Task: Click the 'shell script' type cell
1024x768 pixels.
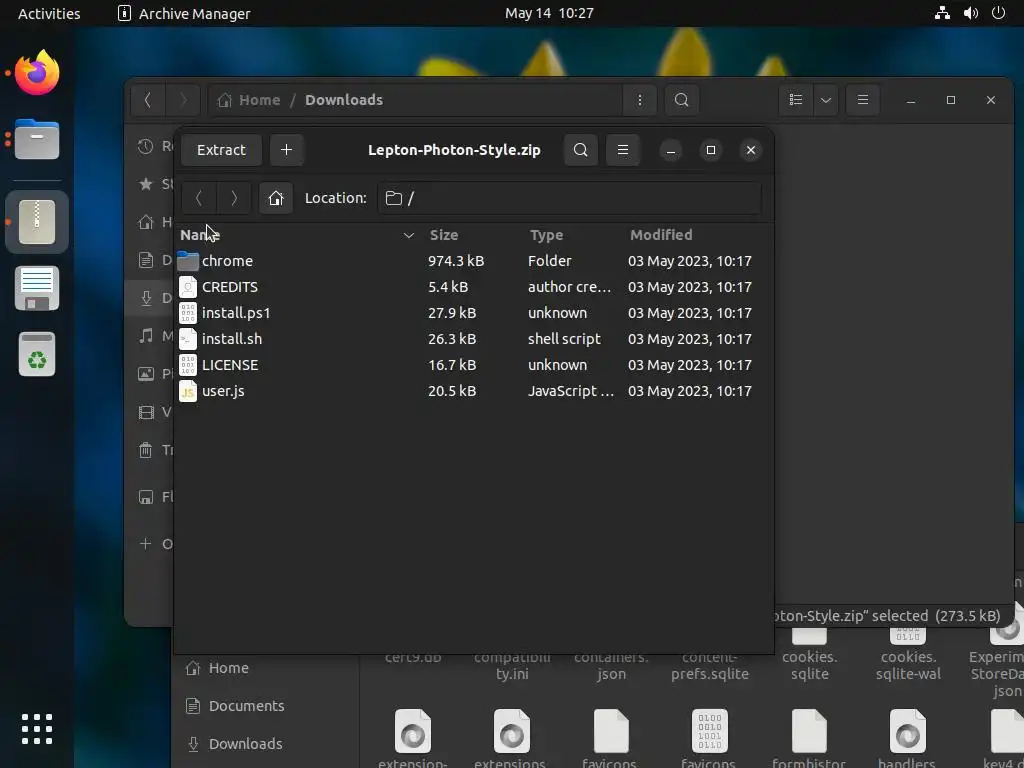Action: coord(564,339)
